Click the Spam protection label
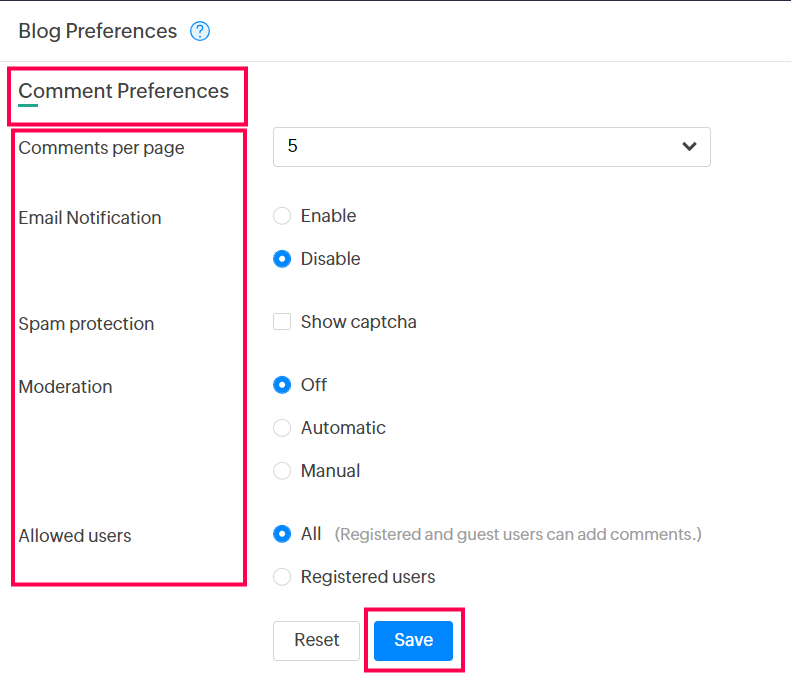791x684 pixels. (x=86, y=324)
